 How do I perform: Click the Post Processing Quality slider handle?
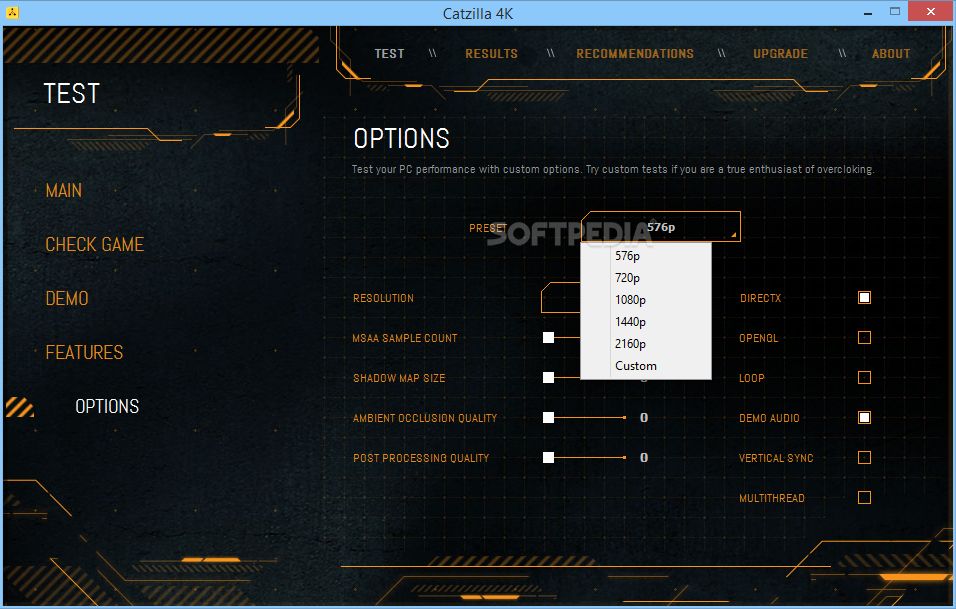coord(549,458)
